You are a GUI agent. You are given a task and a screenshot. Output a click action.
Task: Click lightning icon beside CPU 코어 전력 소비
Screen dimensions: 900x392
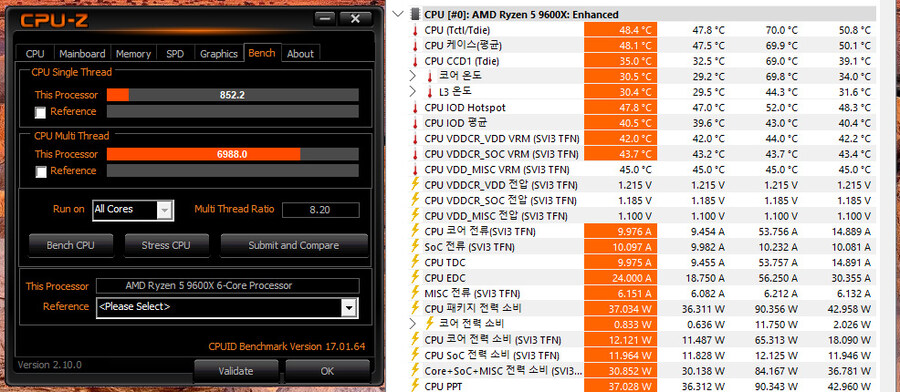pos(416,339)
